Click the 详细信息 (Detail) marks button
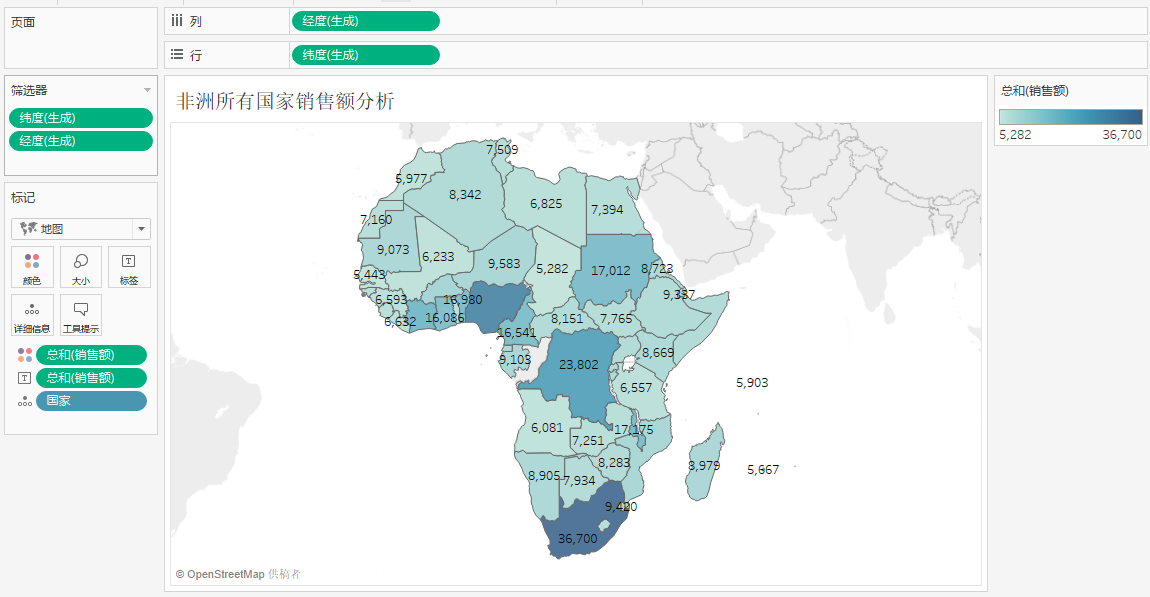1150x597 pixels. [32, 315]
